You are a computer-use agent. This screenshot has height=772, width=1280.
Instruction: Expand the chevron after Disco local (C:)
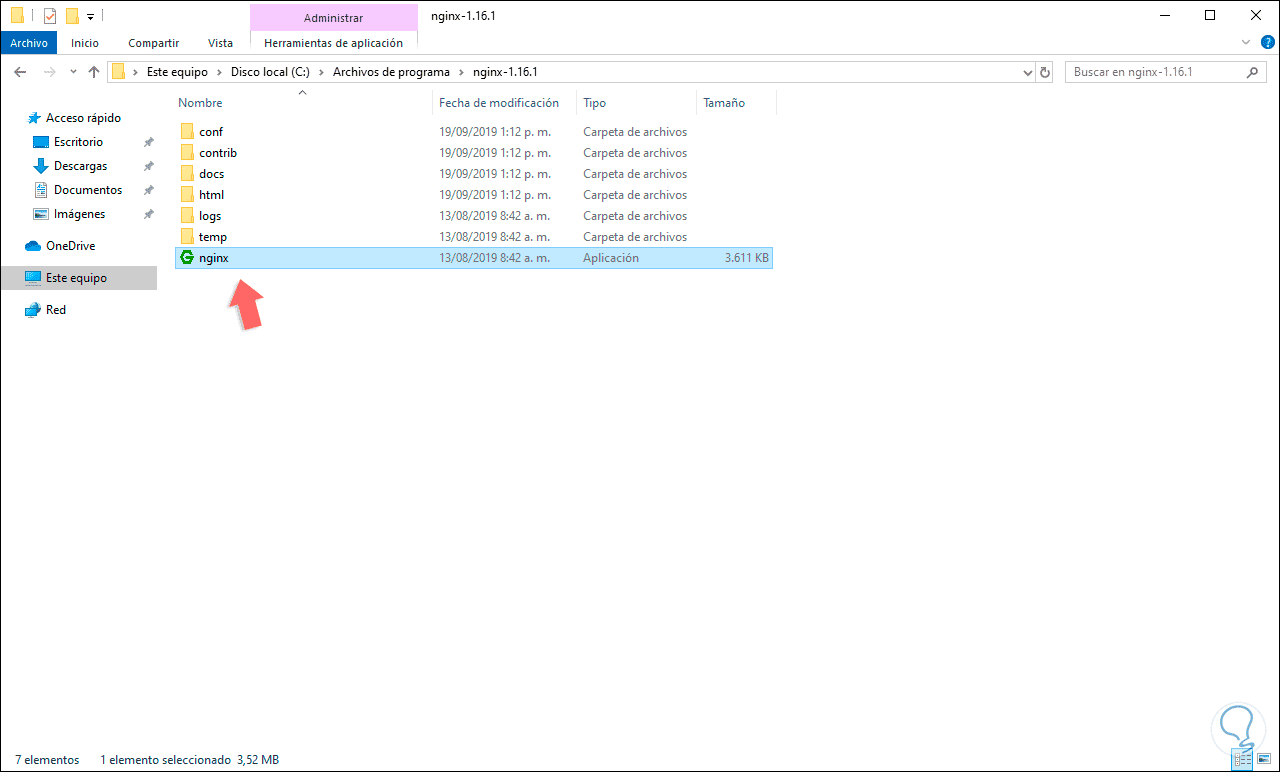[x=321, y=72]
